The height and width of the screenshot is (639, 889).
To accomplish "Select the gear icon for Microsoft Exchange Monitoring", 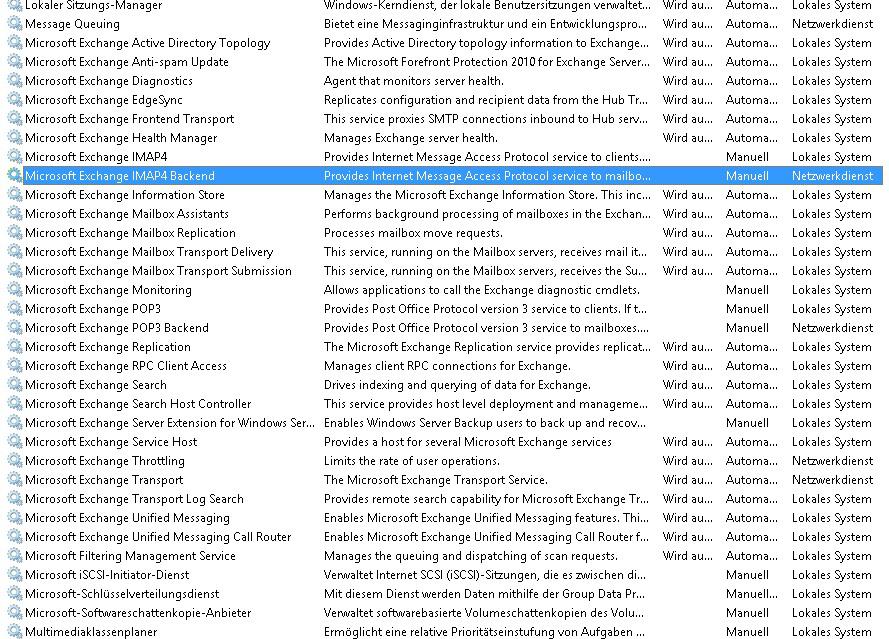I will (x=14, y=290).
